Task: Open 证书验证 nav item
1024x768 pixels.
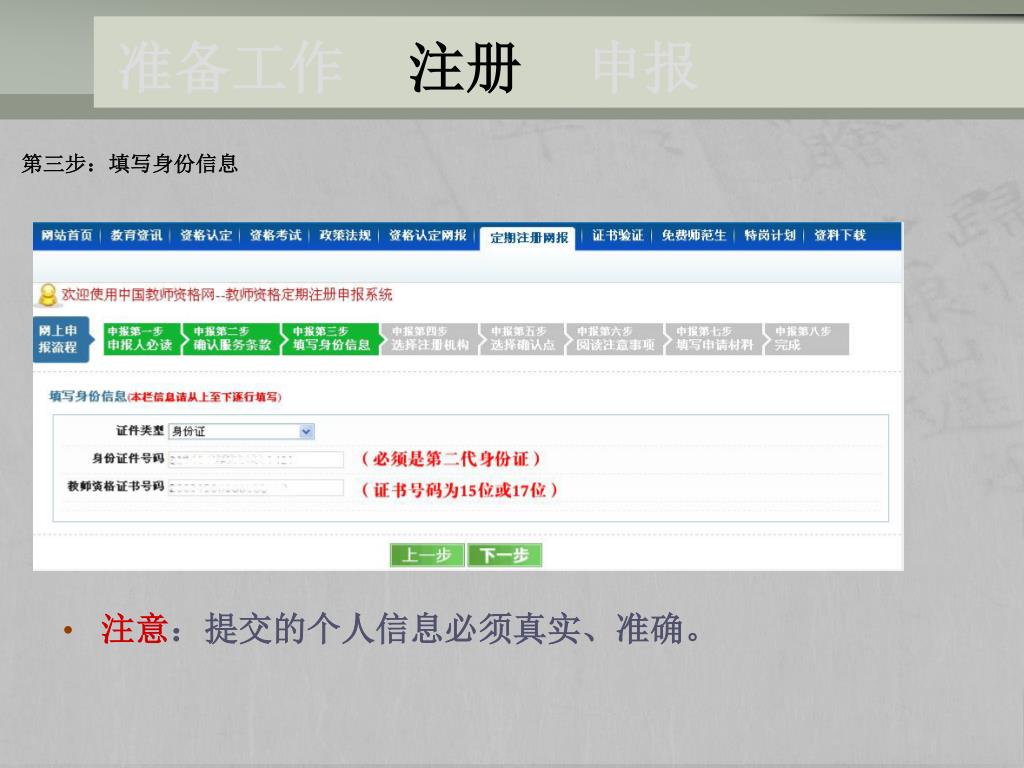Action: (617, 235)
